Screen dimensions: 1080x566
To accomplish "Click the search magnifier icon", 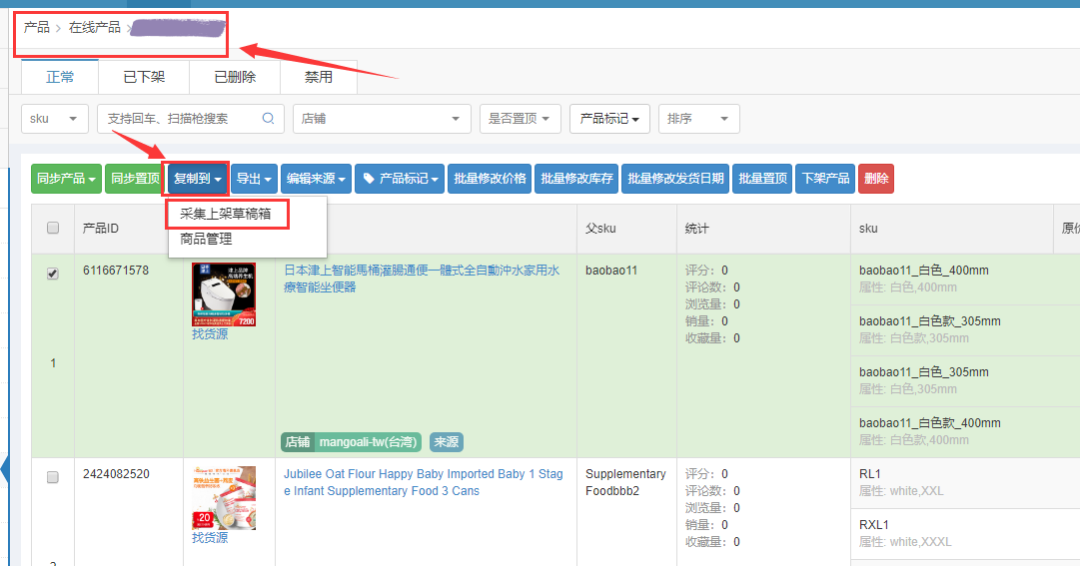I will (x=268, y=118).
